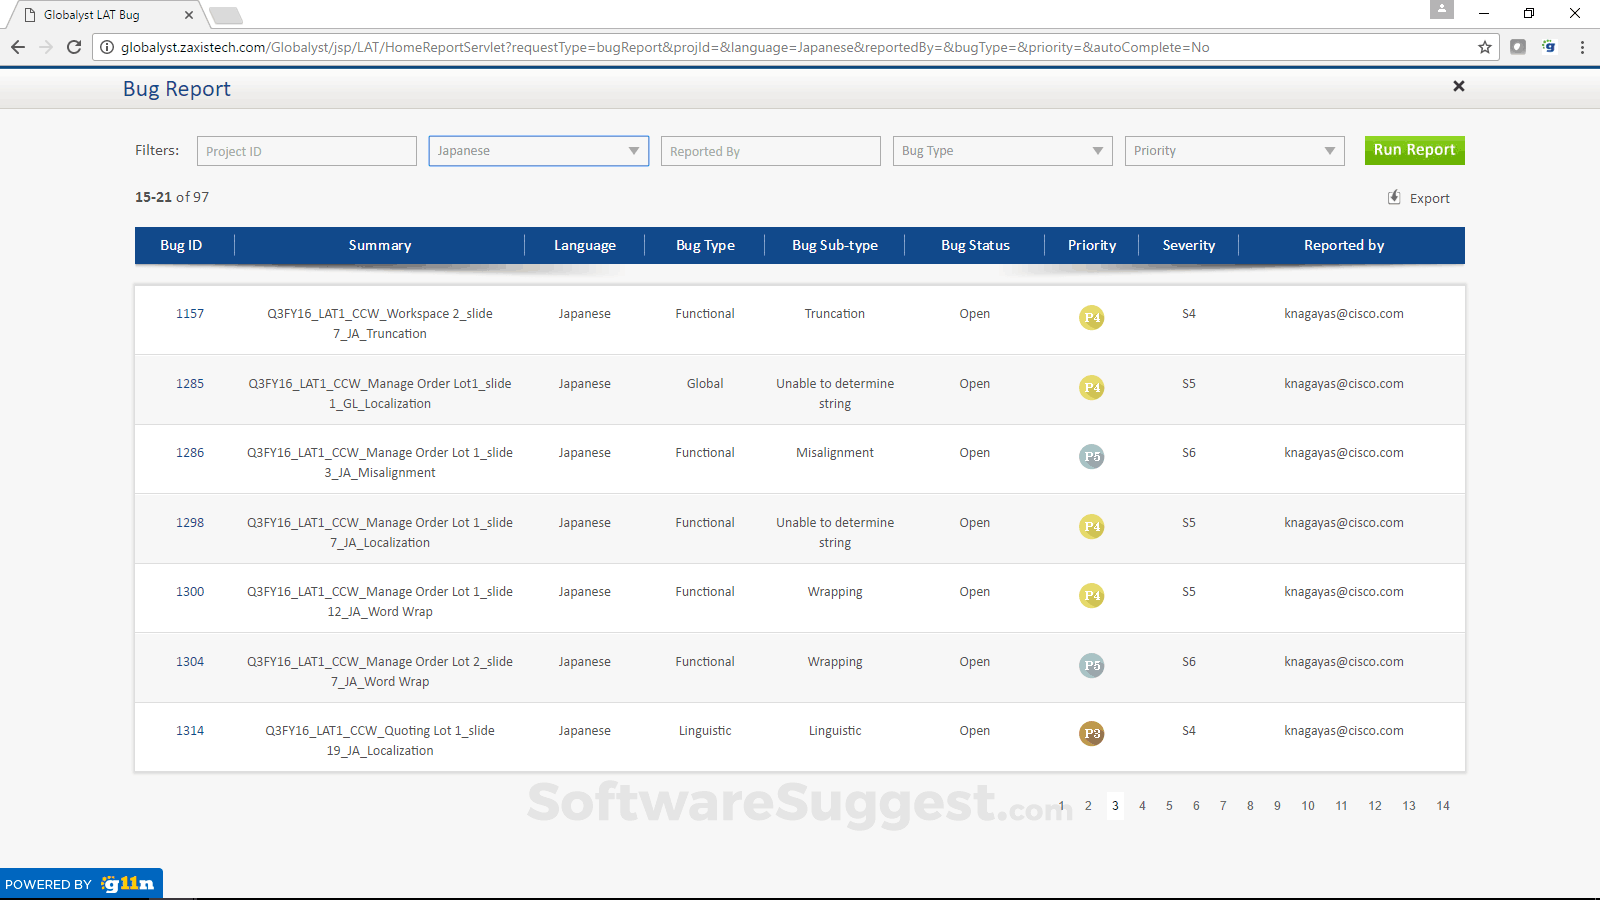1600x900 pixels.
Task: Click the site information icon in address bar
Action: pyautogui.click(x=107, y=47)
